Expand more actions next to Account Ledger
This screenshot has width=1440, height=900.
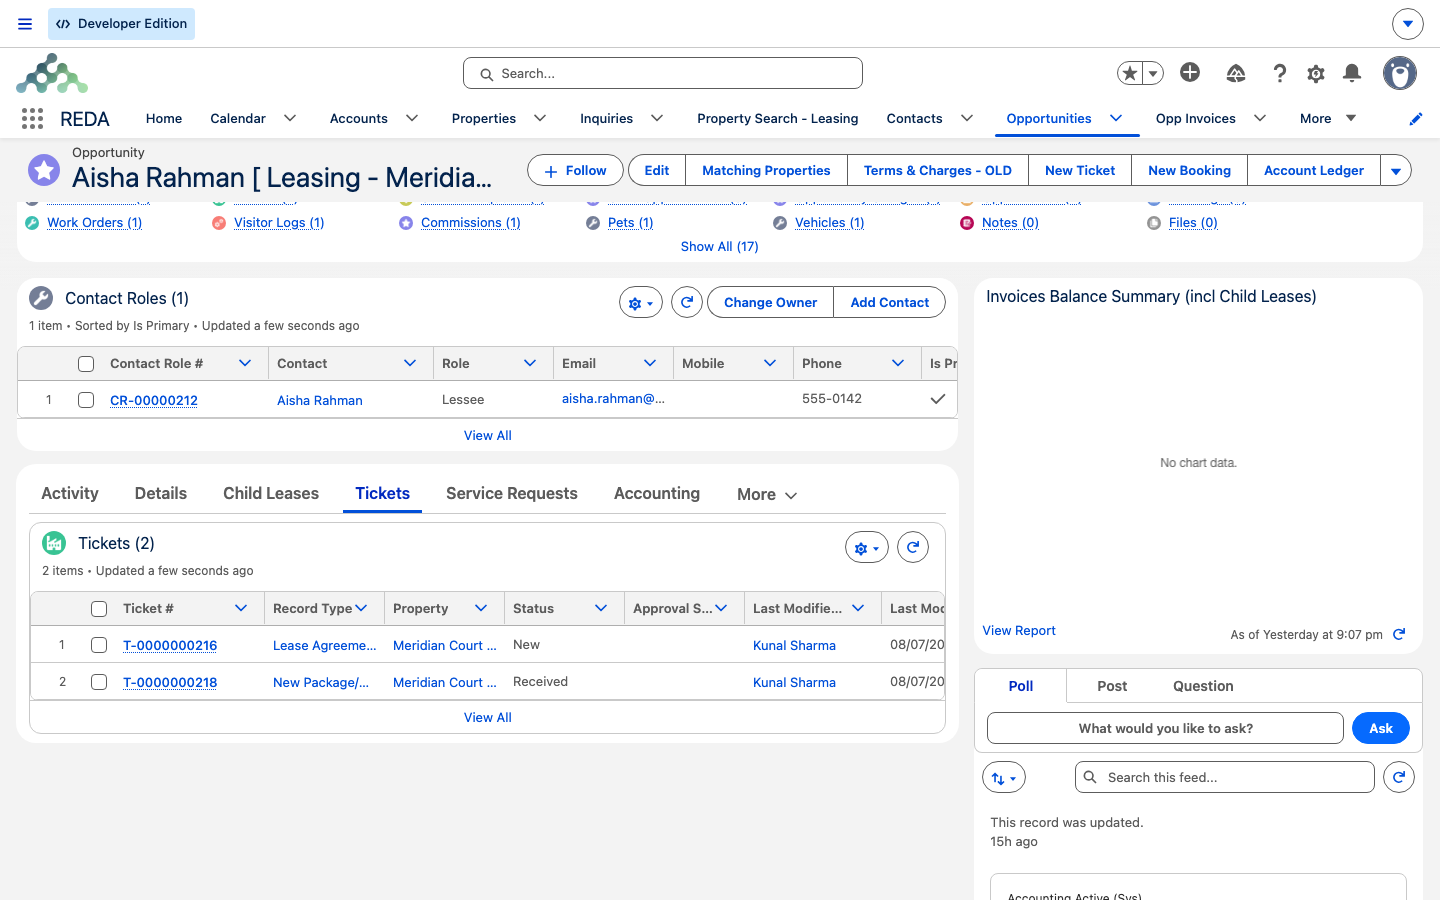point(1396,170)
